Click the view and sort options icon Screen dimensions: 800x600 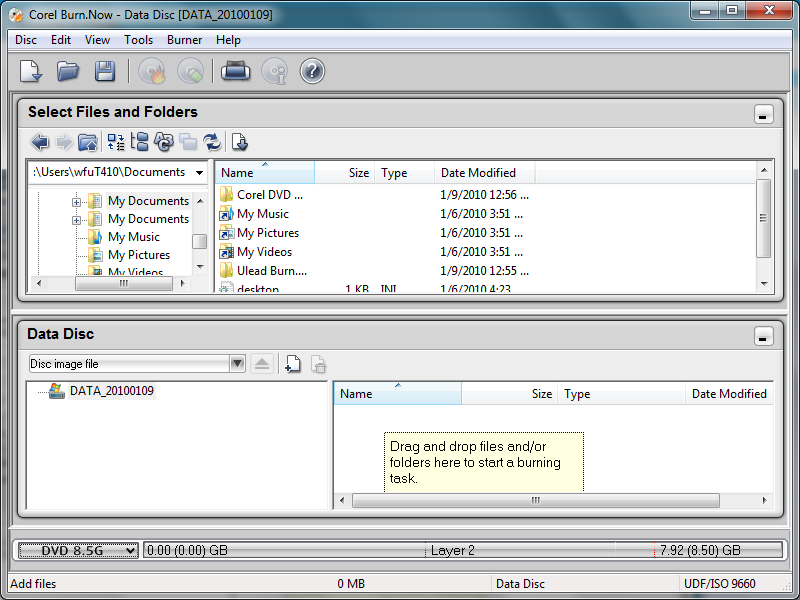pyautogui.click(x=116, y=142)
